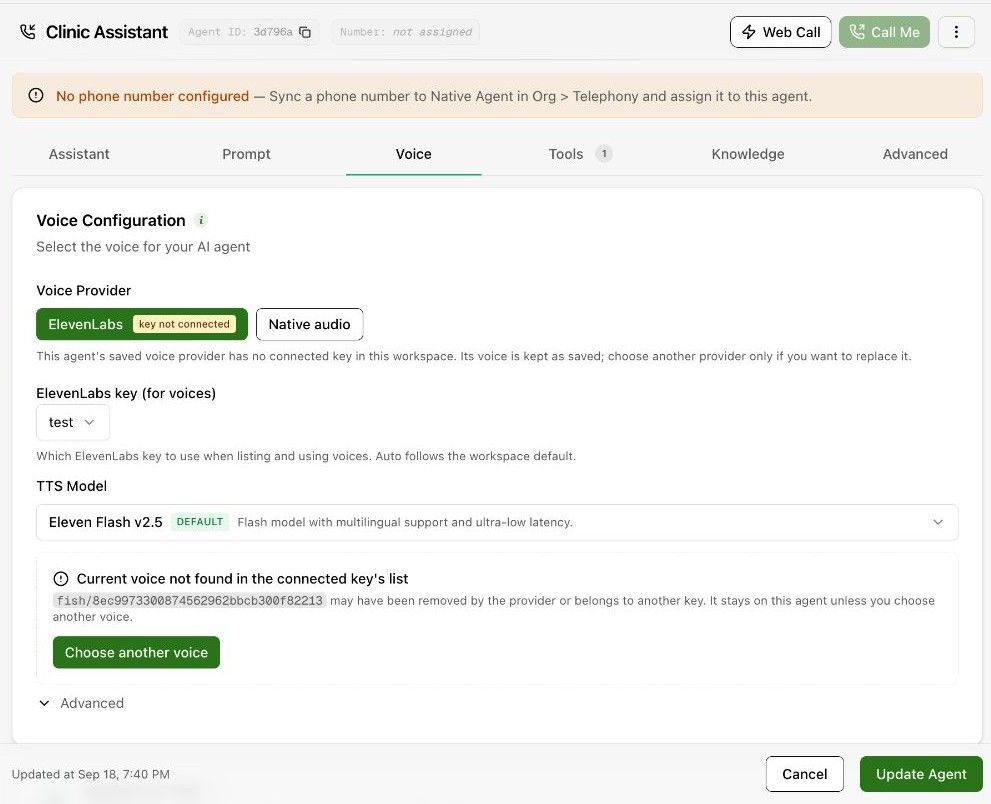The width and height of the screenshot is (991, 804).
Task: Click Choose another voice
Action: (136, 652)
